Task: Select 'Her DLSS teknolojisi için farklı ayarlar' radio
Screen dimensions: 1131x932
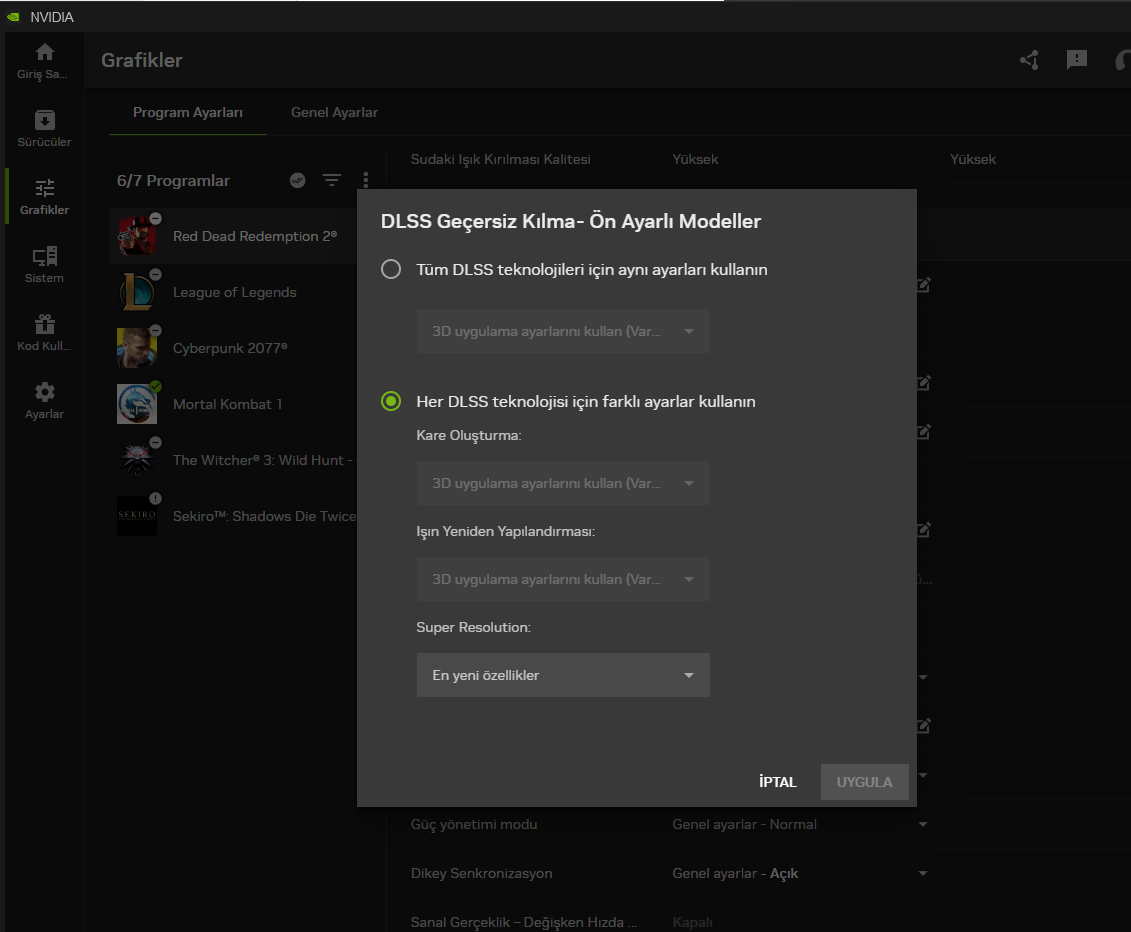Action: click(391, 401)
